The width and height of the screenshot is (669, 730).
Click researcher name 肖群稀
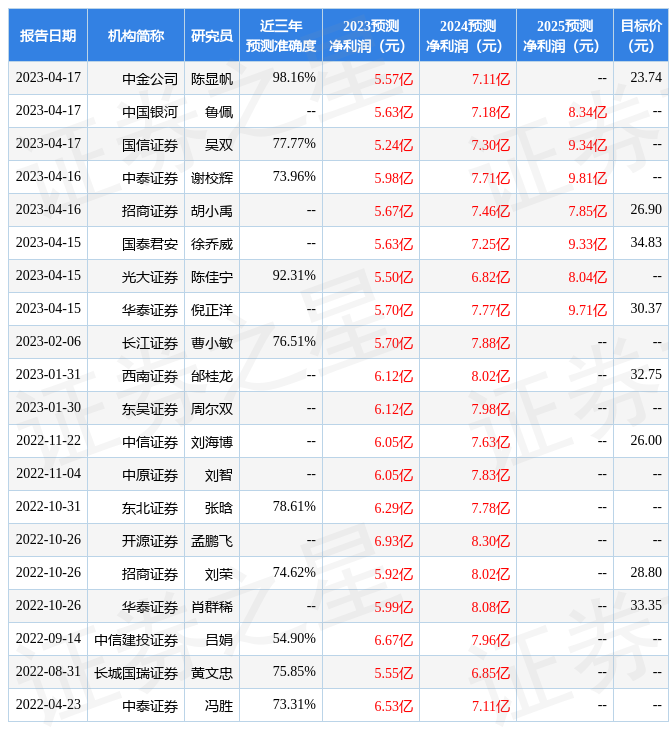212,608
